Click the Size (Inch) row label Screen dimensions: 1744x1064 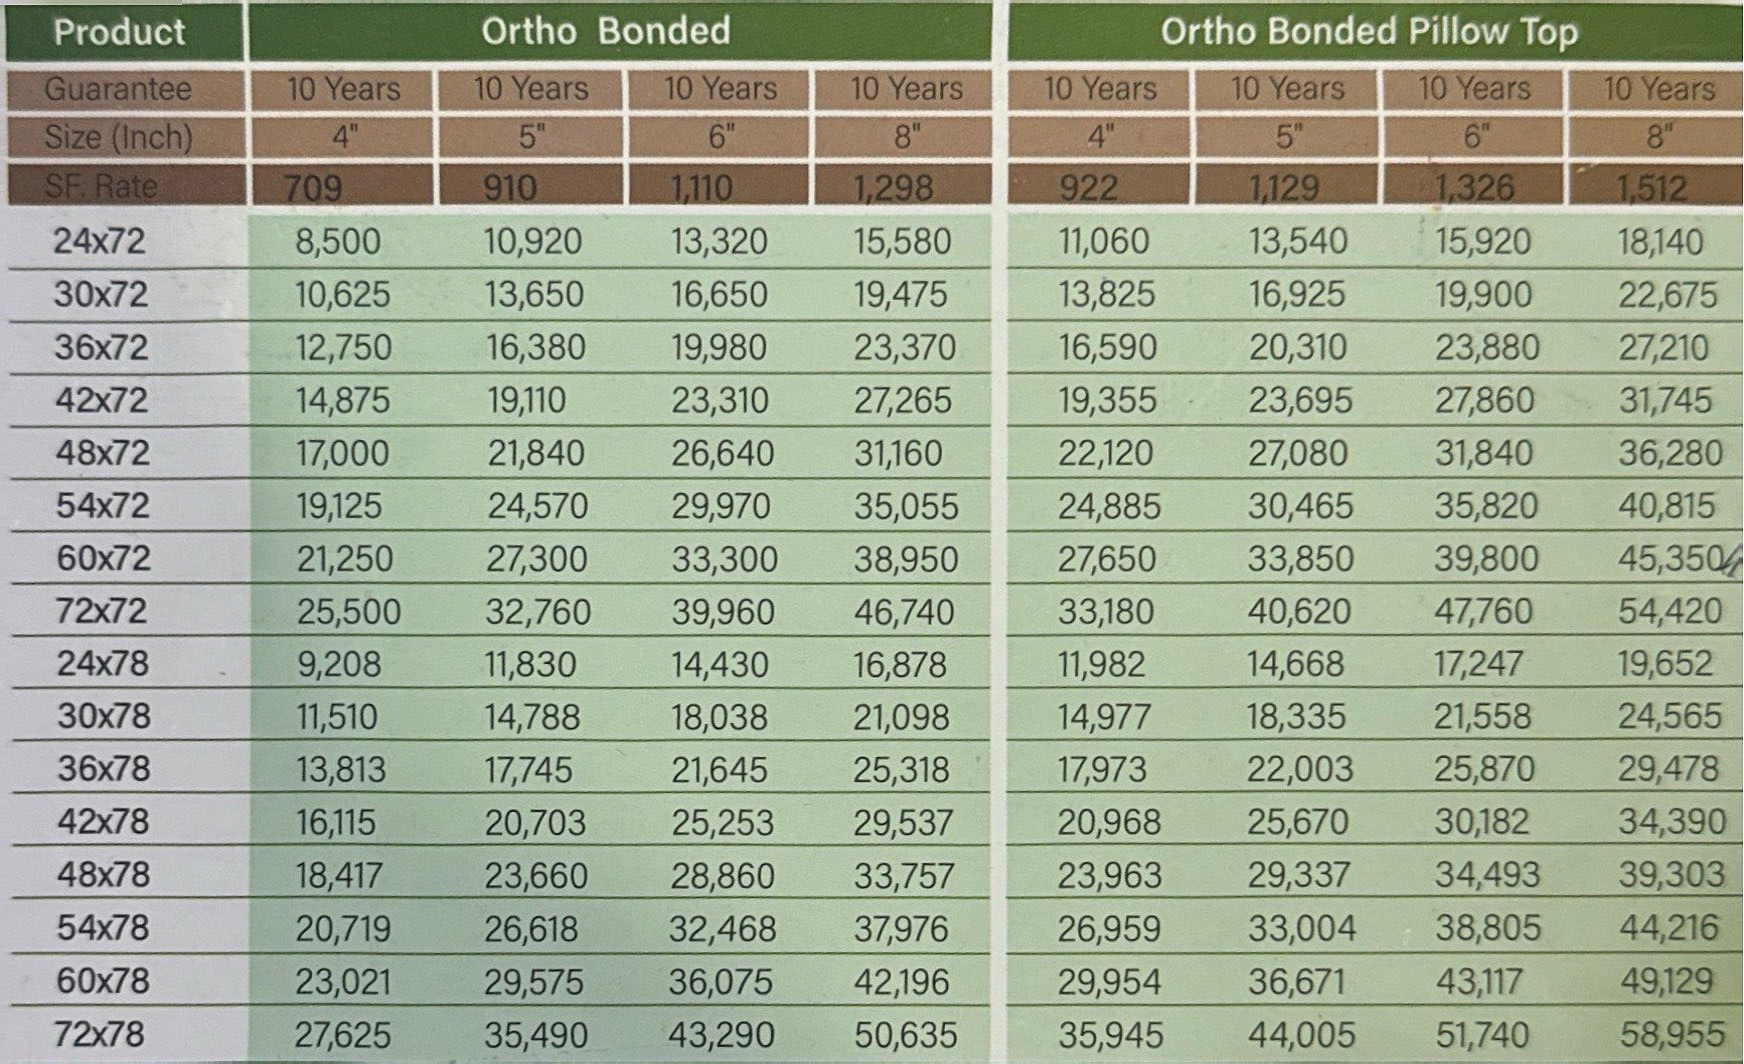point(118,137)
